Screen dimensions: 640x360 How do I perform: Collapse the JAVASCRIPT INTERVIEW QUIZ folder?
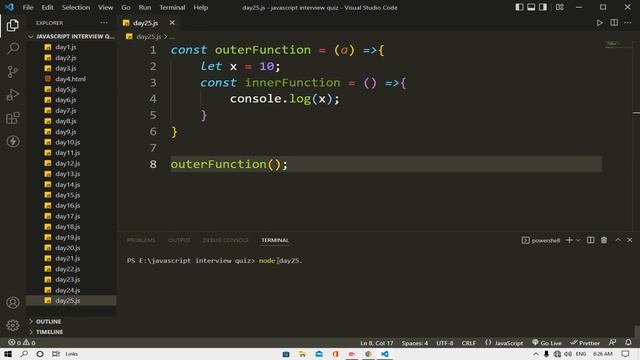[x=72, y=36]
